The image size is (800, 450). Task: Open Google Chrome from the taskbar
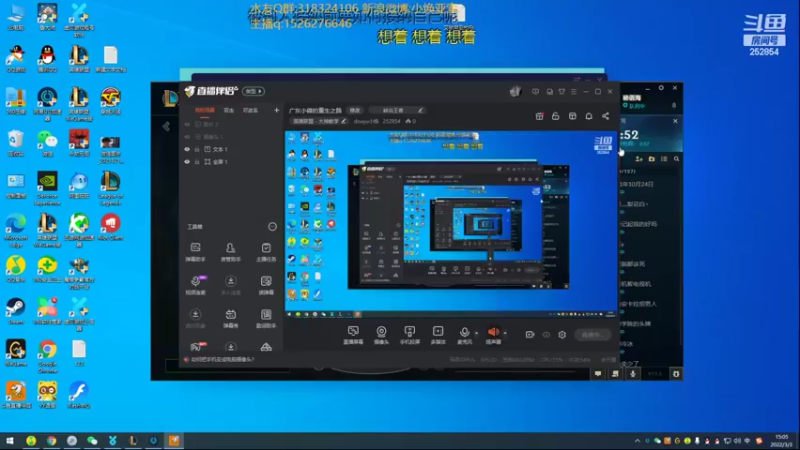point(52,440)
